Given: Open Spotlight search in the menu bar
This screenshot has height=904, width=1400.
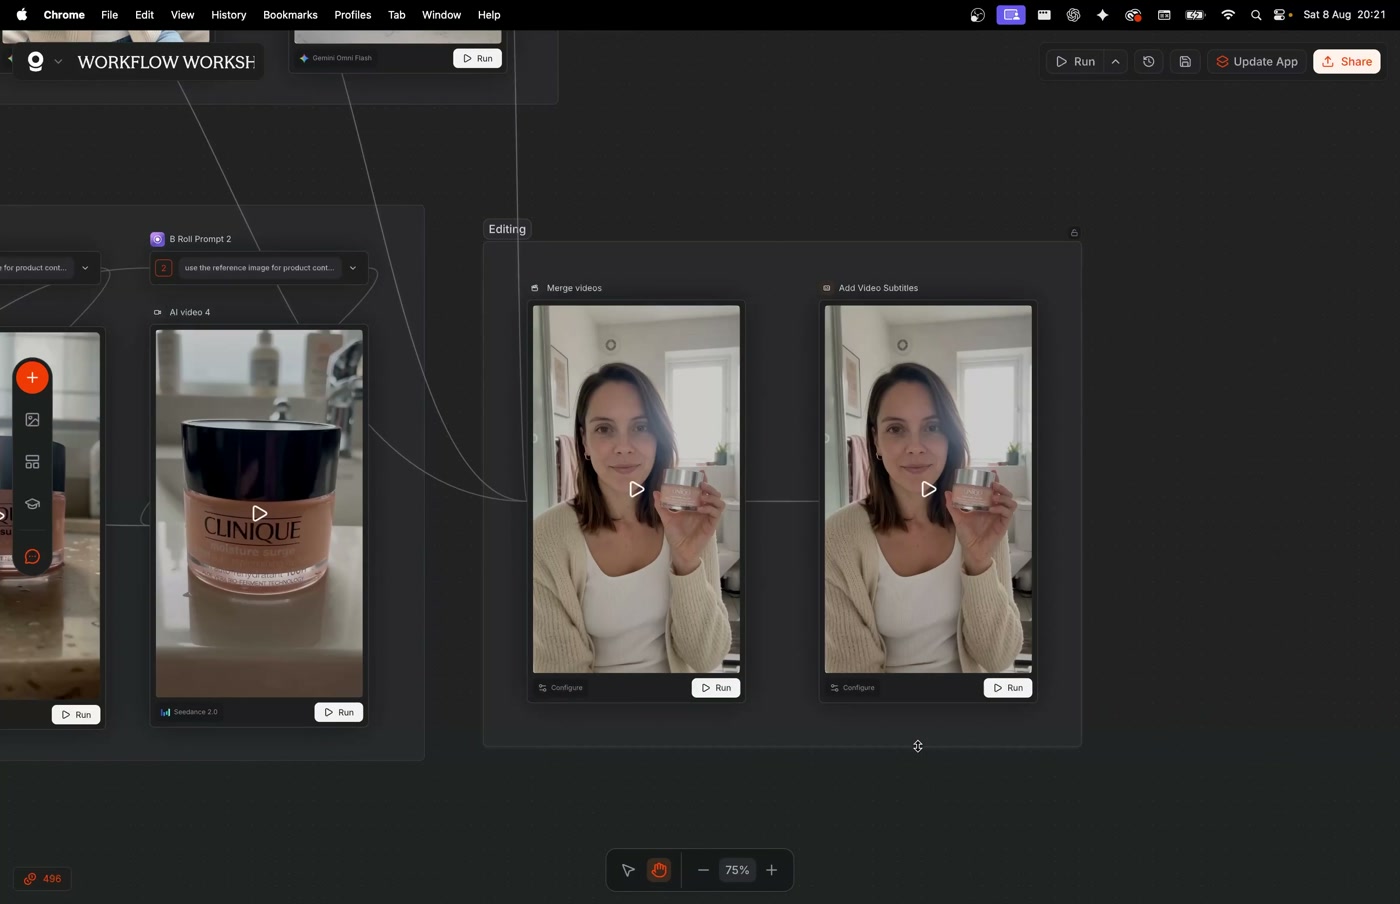Looking at the screenshot, I should tap(1256, 15).
